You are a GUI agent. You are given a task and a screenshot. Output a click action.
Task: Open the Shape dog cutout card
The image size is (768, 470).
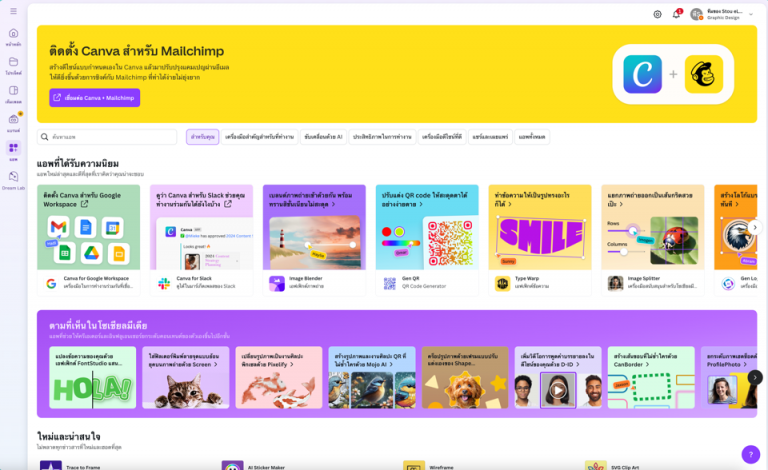pyautogui.click(x=465, y=377)
